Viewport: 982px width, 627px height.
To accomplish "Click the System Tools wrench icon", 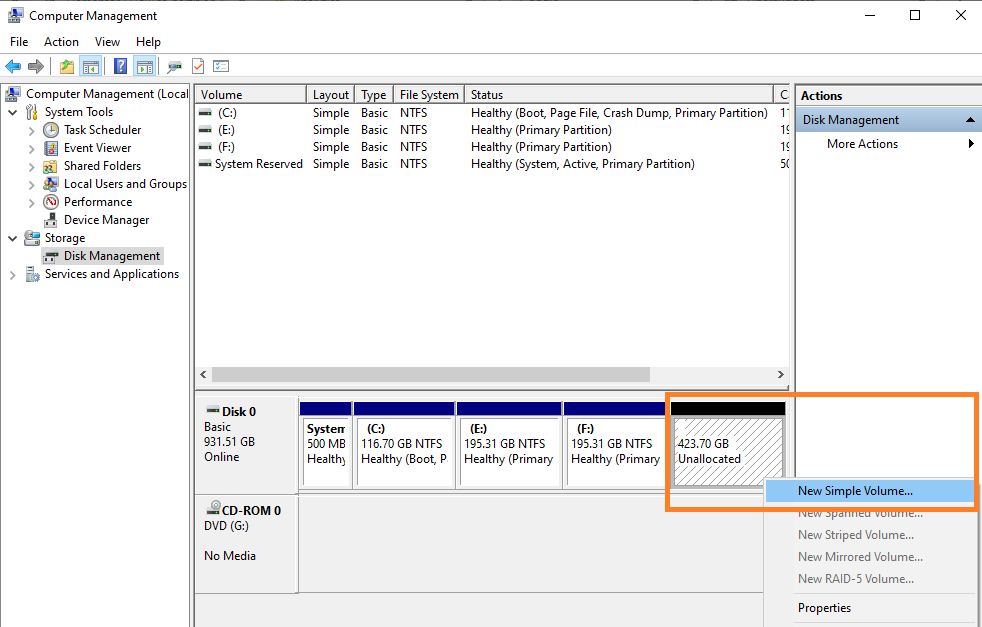I will (32, 112).
